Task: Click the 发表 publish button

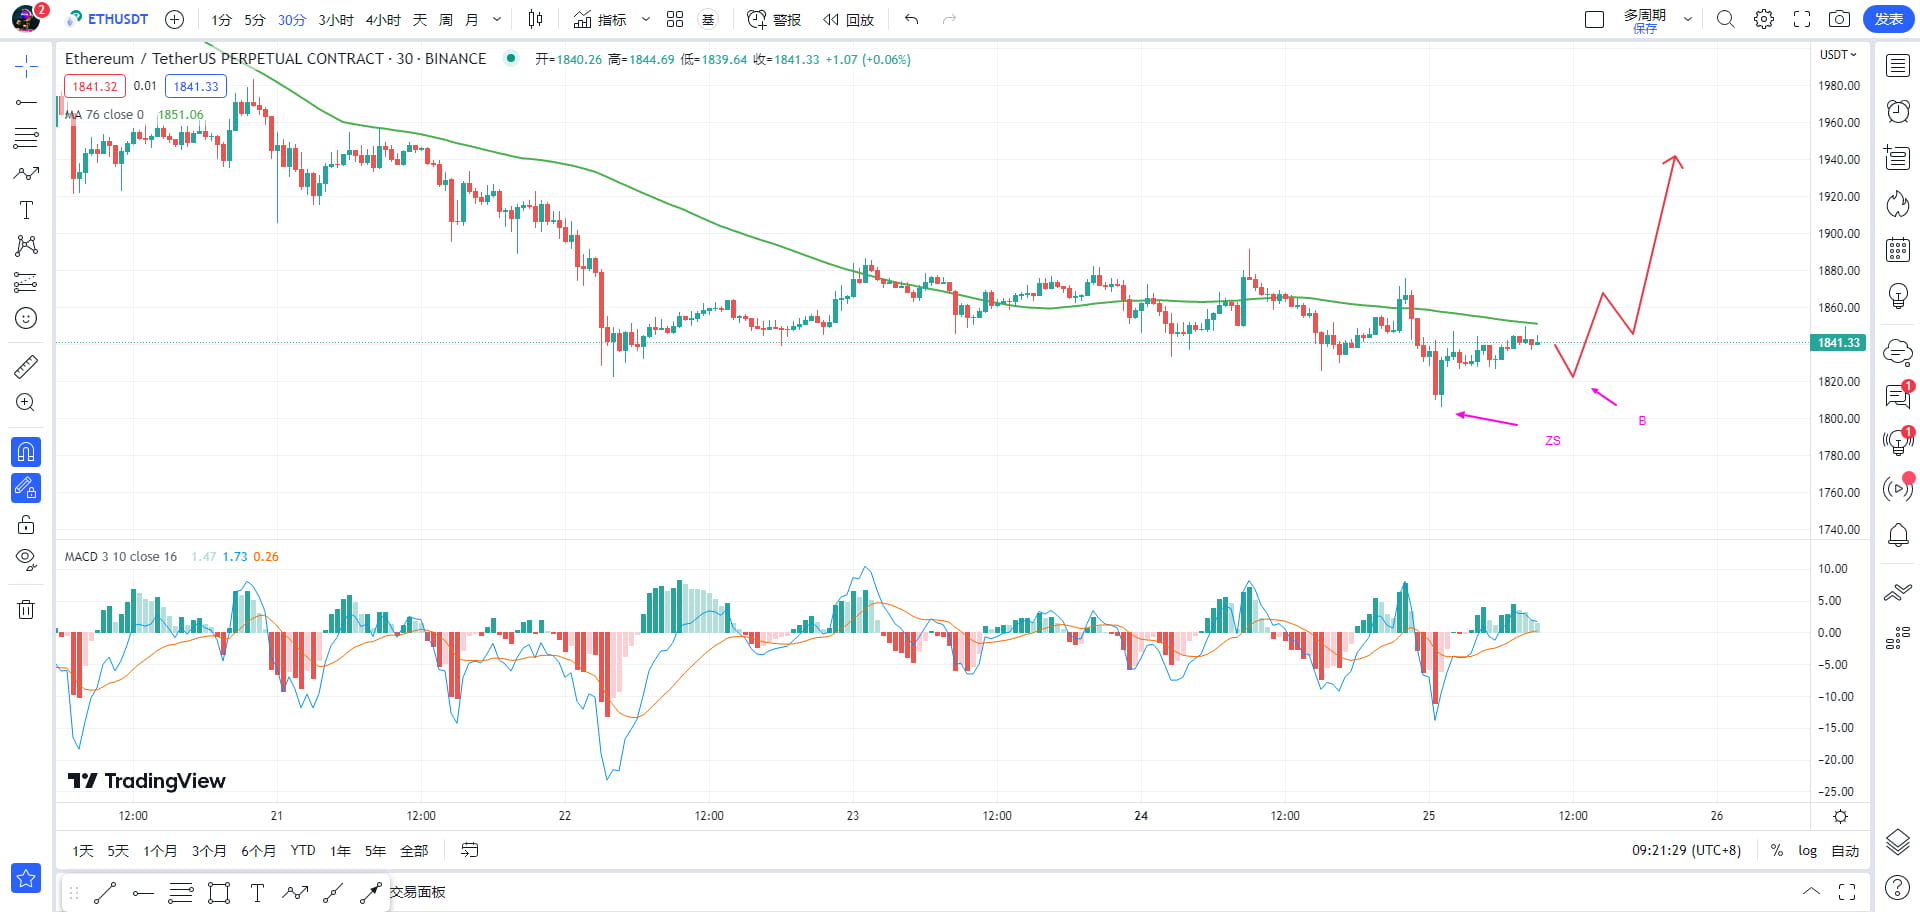Action: pyautogui.click(x=1888, y=19)
